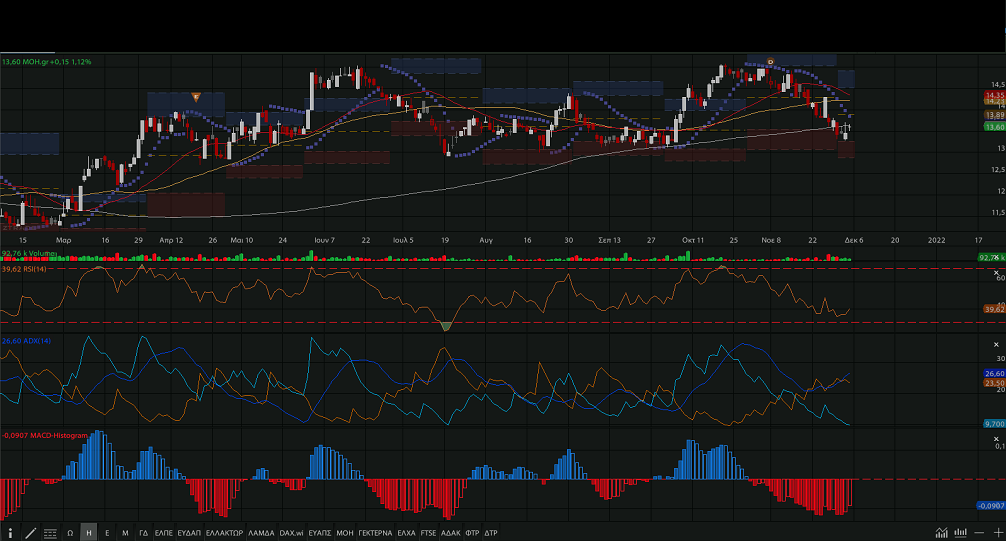The width and height of the screenshot is (1006, 541).
Task: Click the Οκτ 11 date on time axis
Action: (693, 240)
